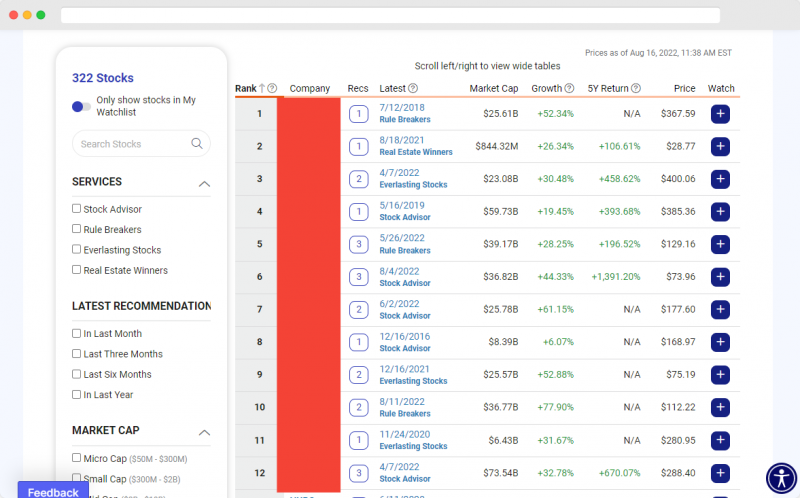Open the Growth column help icon
Image resolution: width=800 pixels, height=498 pixels.
tap(569, 88)
